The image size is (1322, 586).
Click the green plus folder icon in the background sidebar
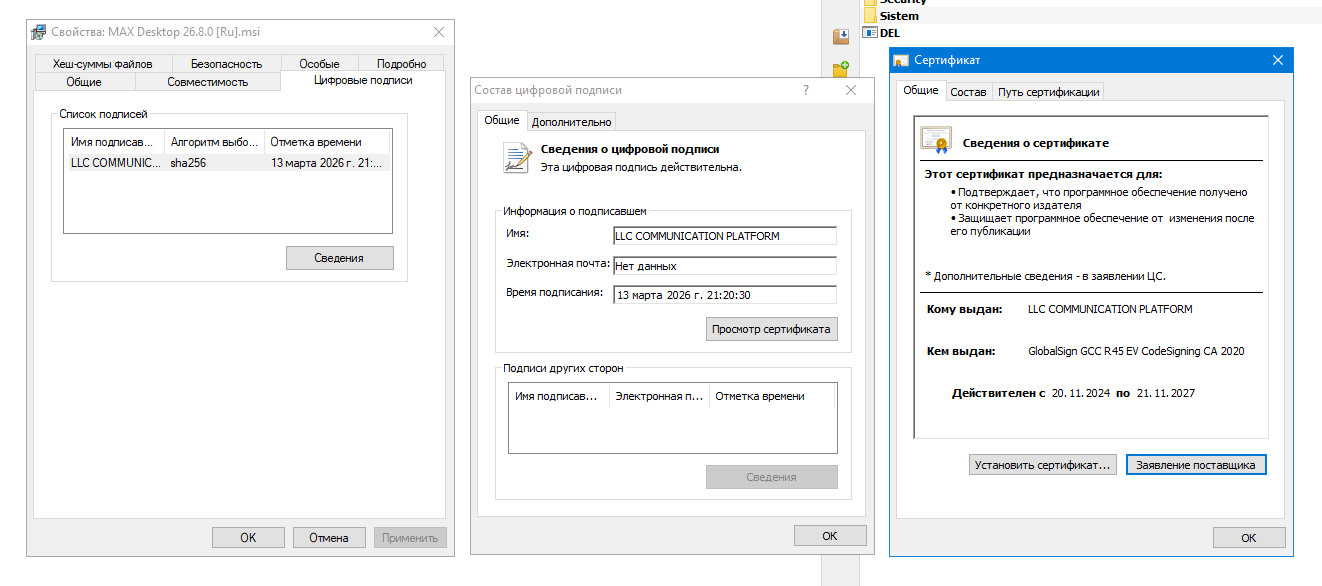click(x=841, y=69)
